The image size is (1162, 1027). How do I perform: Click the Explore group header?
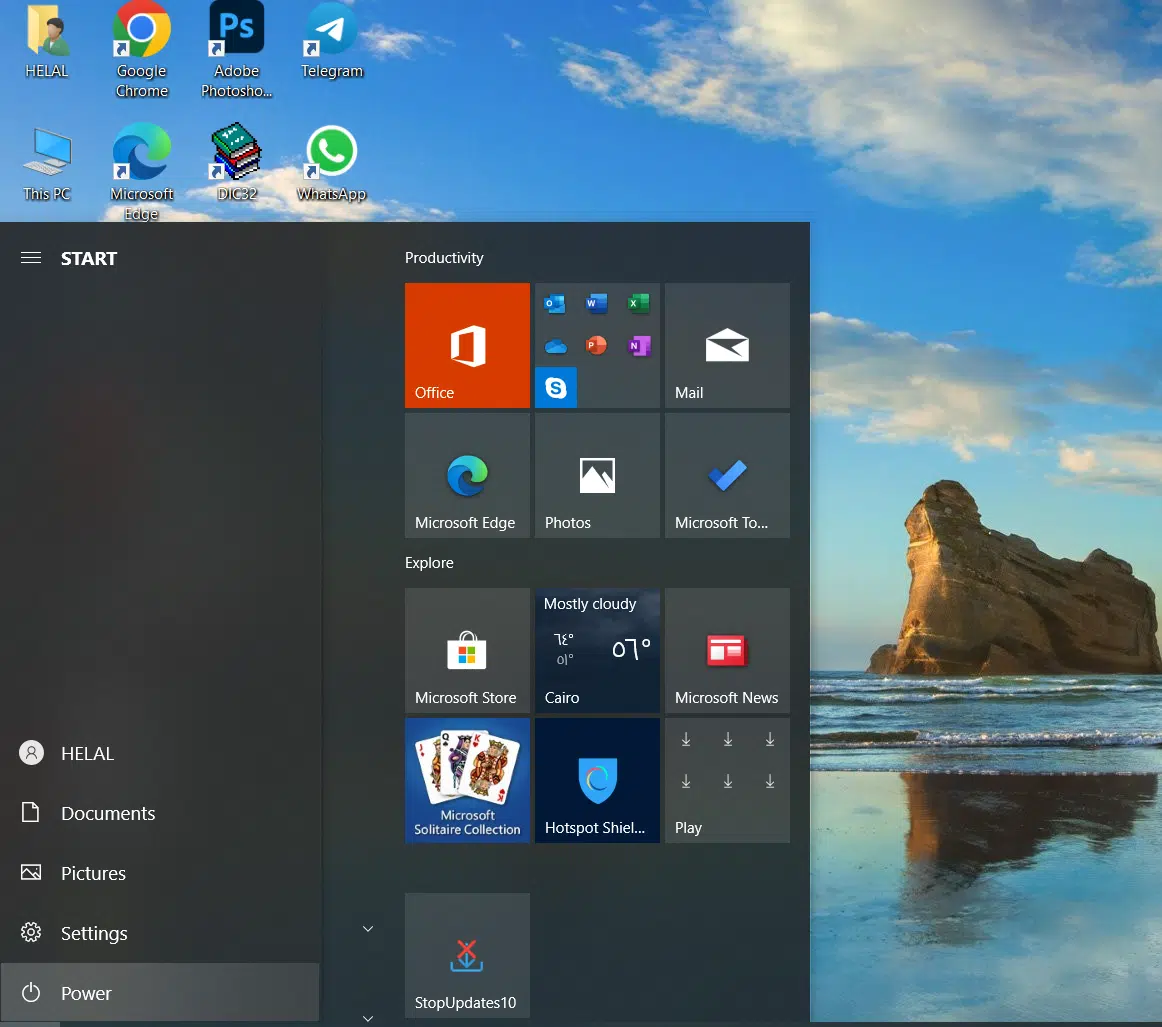[429, 562]
